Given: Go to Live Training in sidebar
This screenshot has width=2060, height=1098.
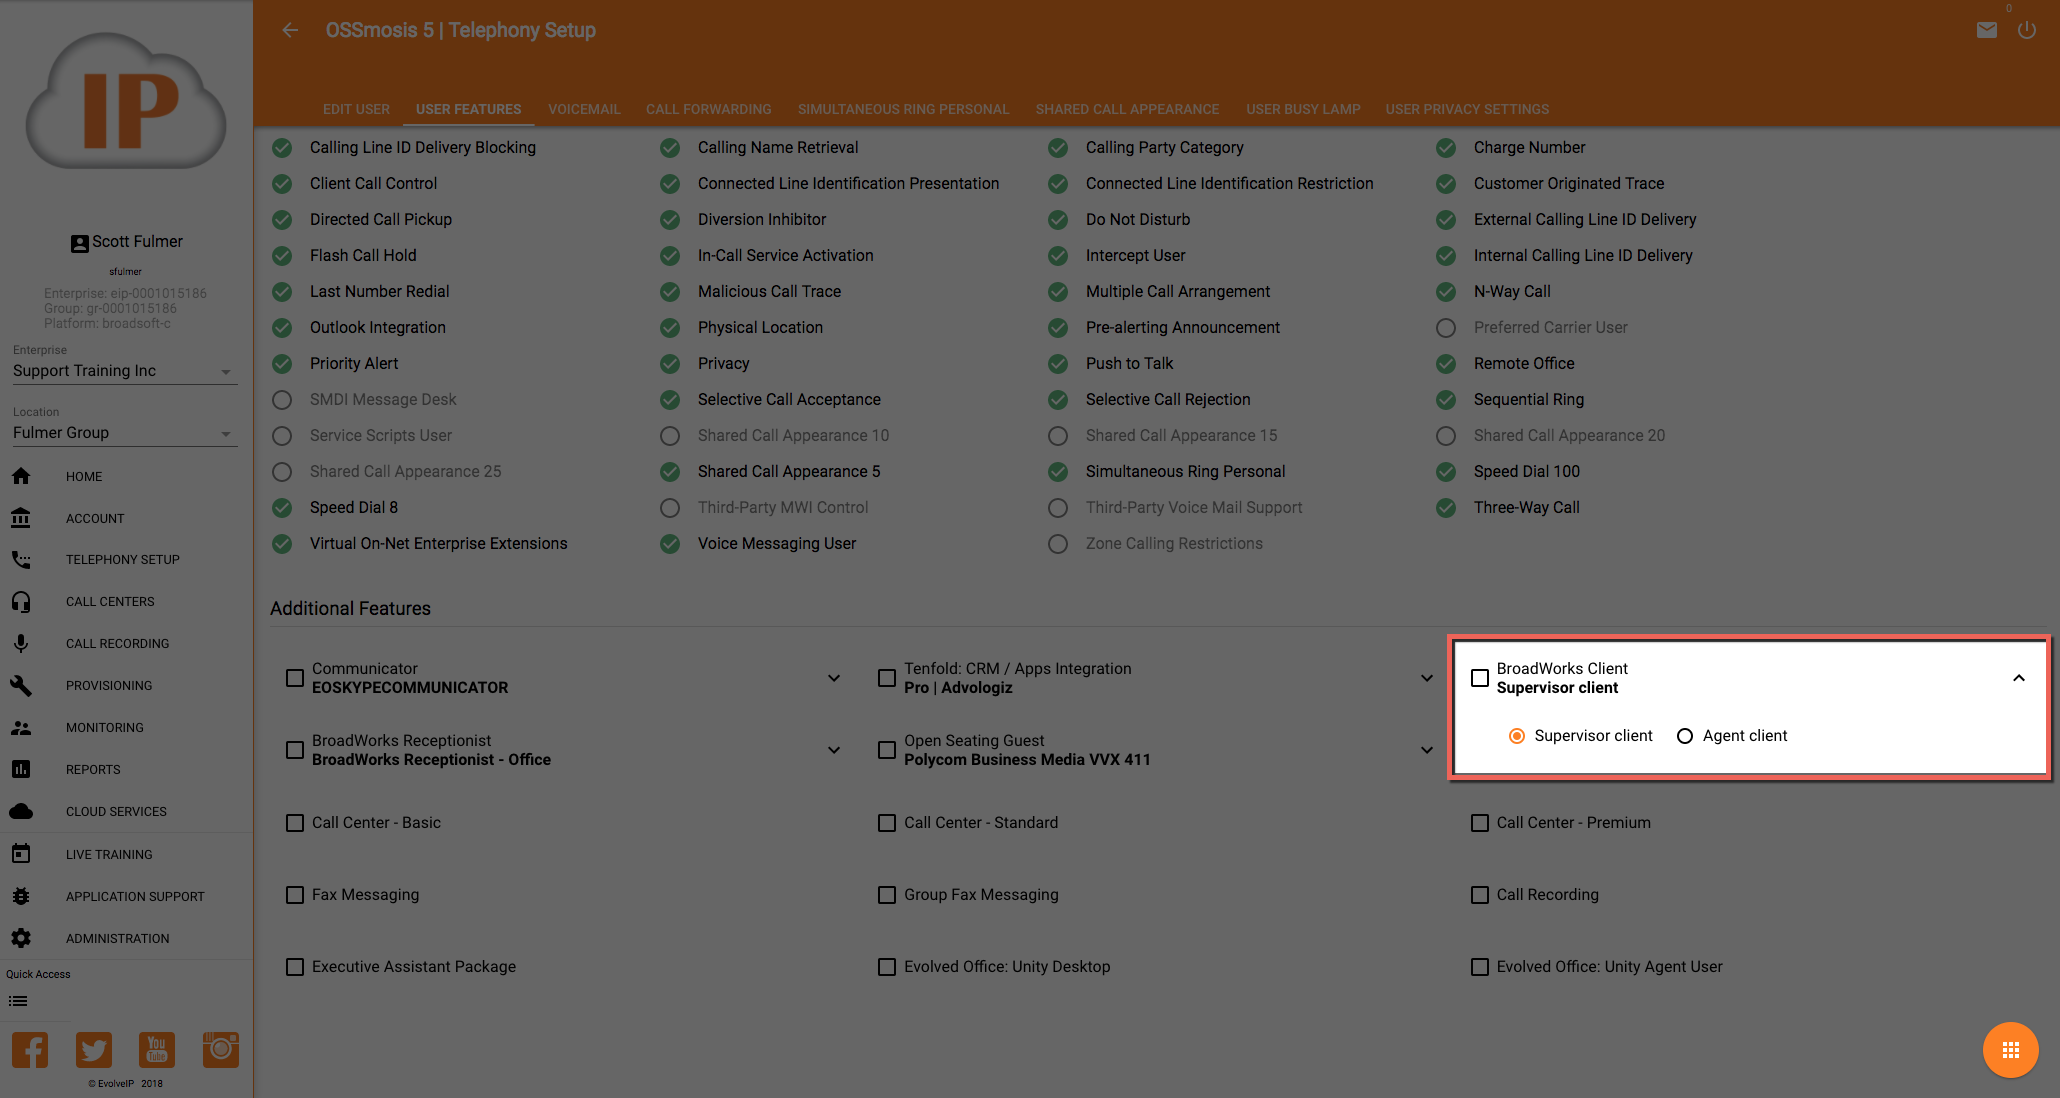Looking at the screenshot, I should [x=109, y=855].
